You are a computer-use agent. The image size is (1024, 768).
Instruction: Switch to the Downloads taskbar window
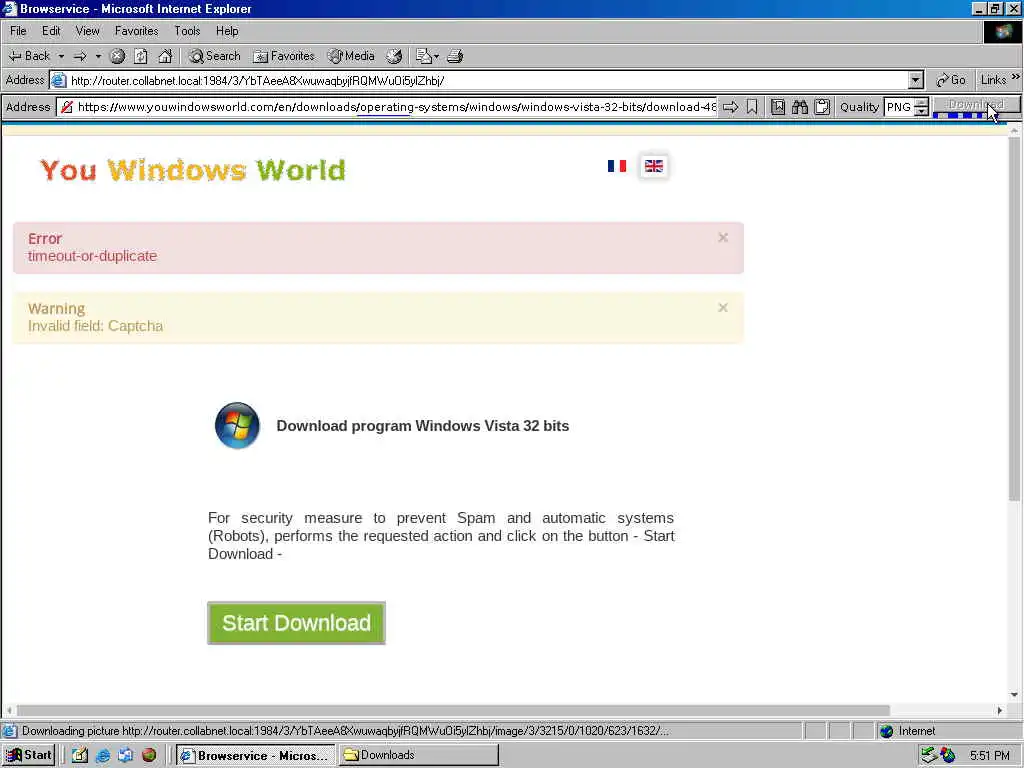[x=419, y=756]
